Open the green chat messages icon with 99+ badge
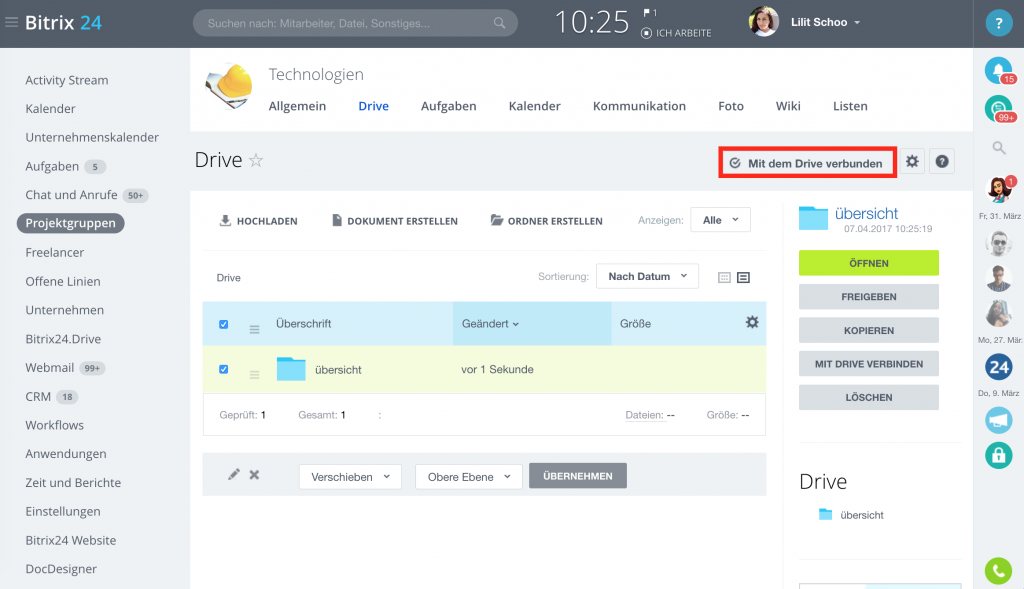1024x589 pixels. pyautogui.click(x=999, y=108)
